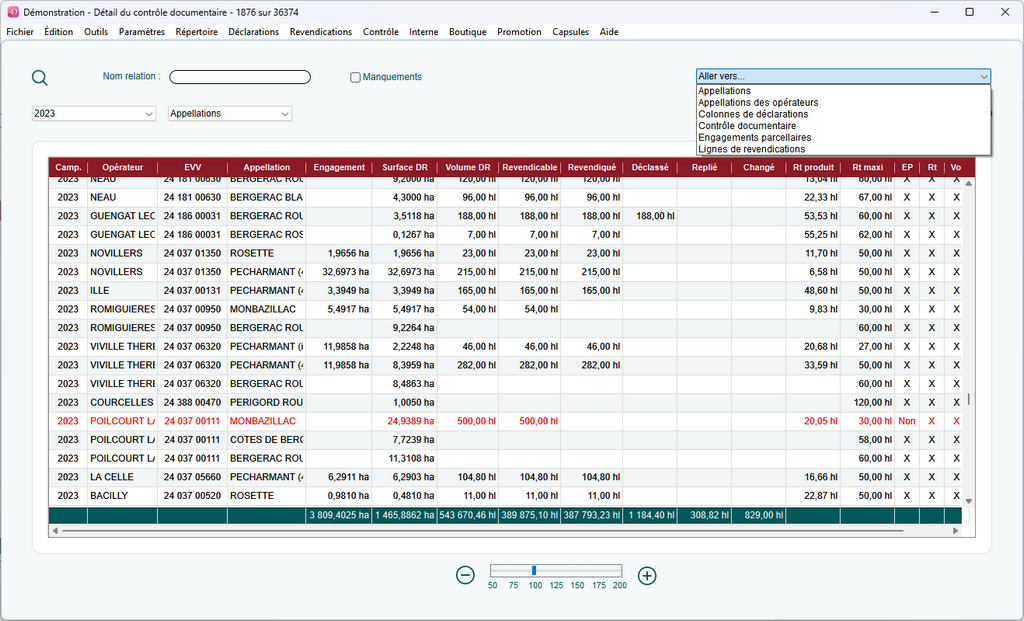Toggle the Manquements checkbox
The width and height of the screenshot is (1024, 621).
(356, 77)
